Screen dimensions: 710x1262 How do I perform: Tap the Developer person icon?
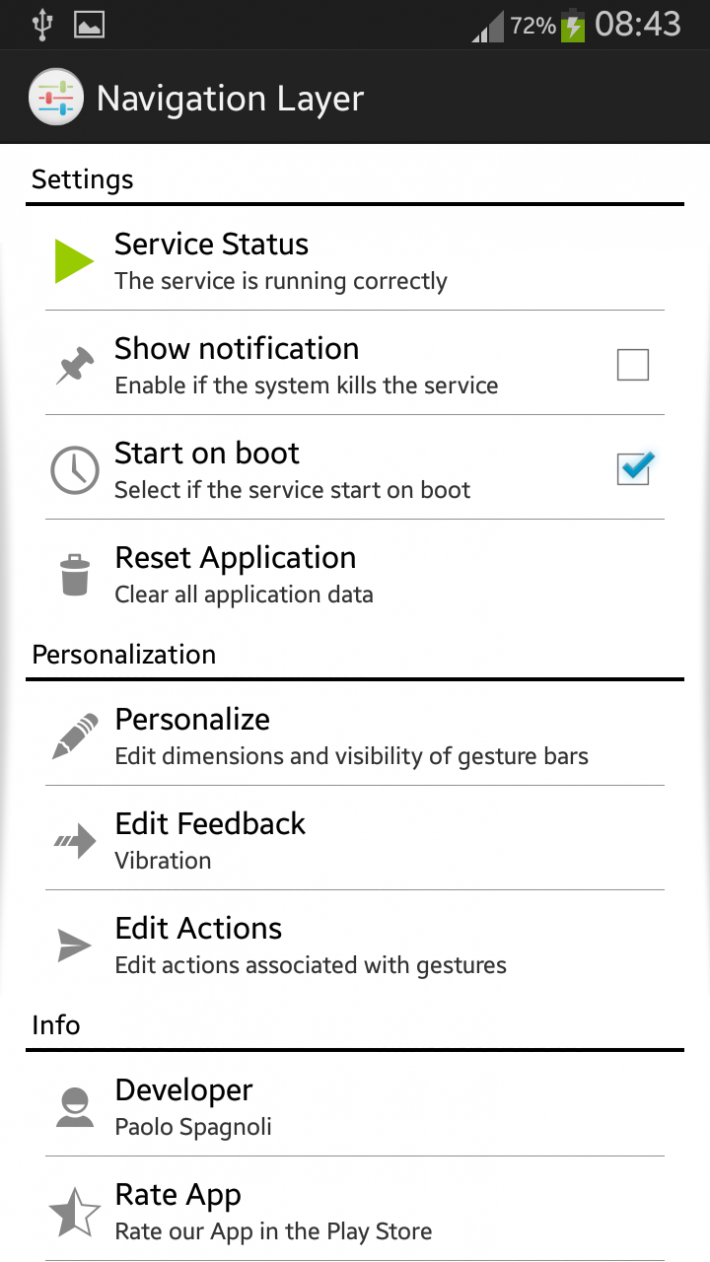tap(74, 1107)
